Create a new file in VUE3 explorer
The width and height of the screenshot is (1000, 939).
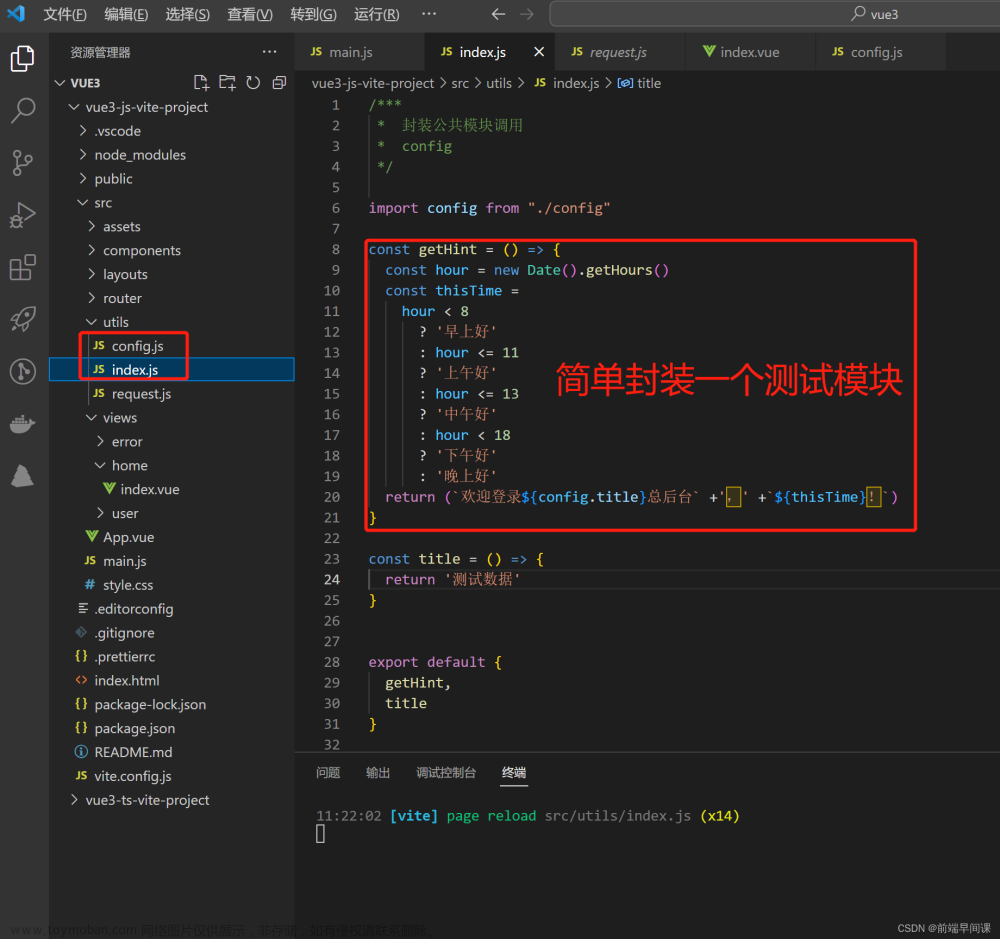coord(201,82)
